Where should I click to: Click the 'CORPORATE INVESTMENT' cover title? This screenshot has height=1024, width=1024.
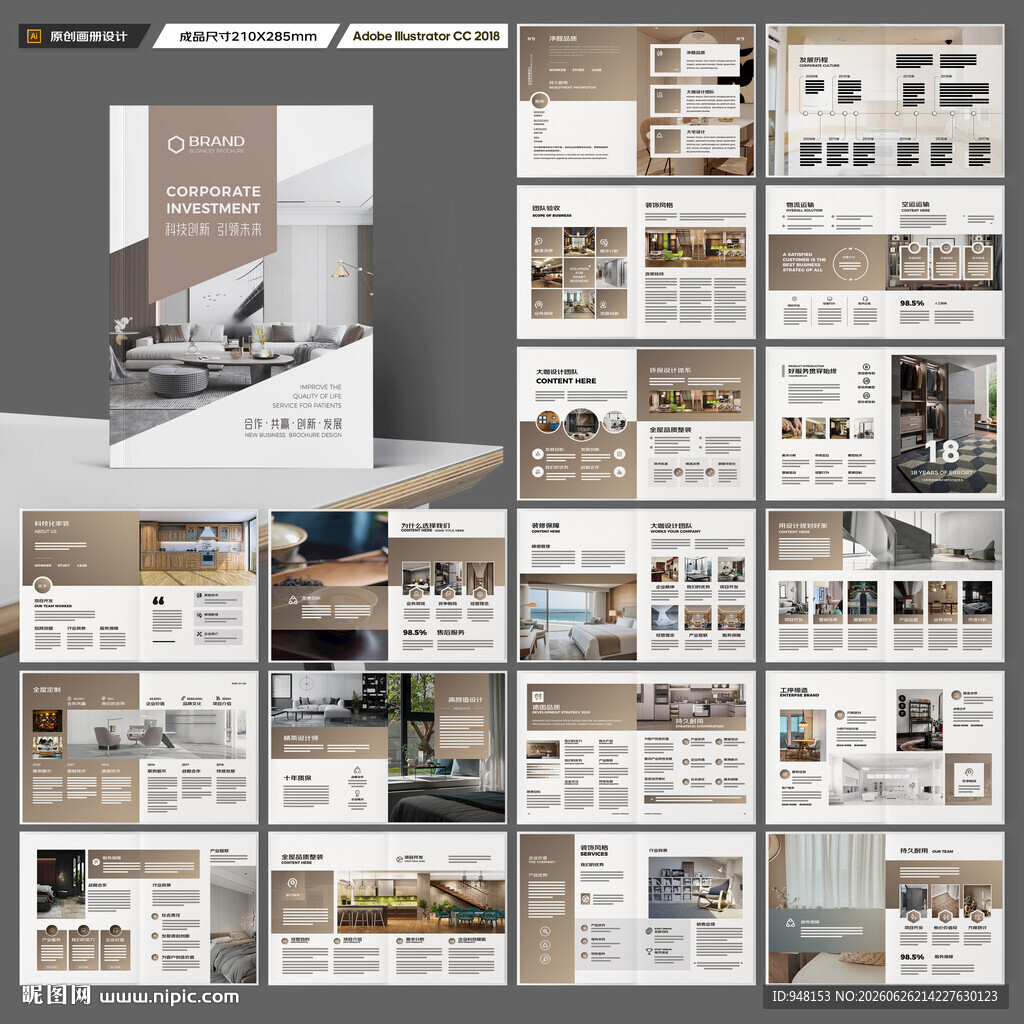point(213,200)
